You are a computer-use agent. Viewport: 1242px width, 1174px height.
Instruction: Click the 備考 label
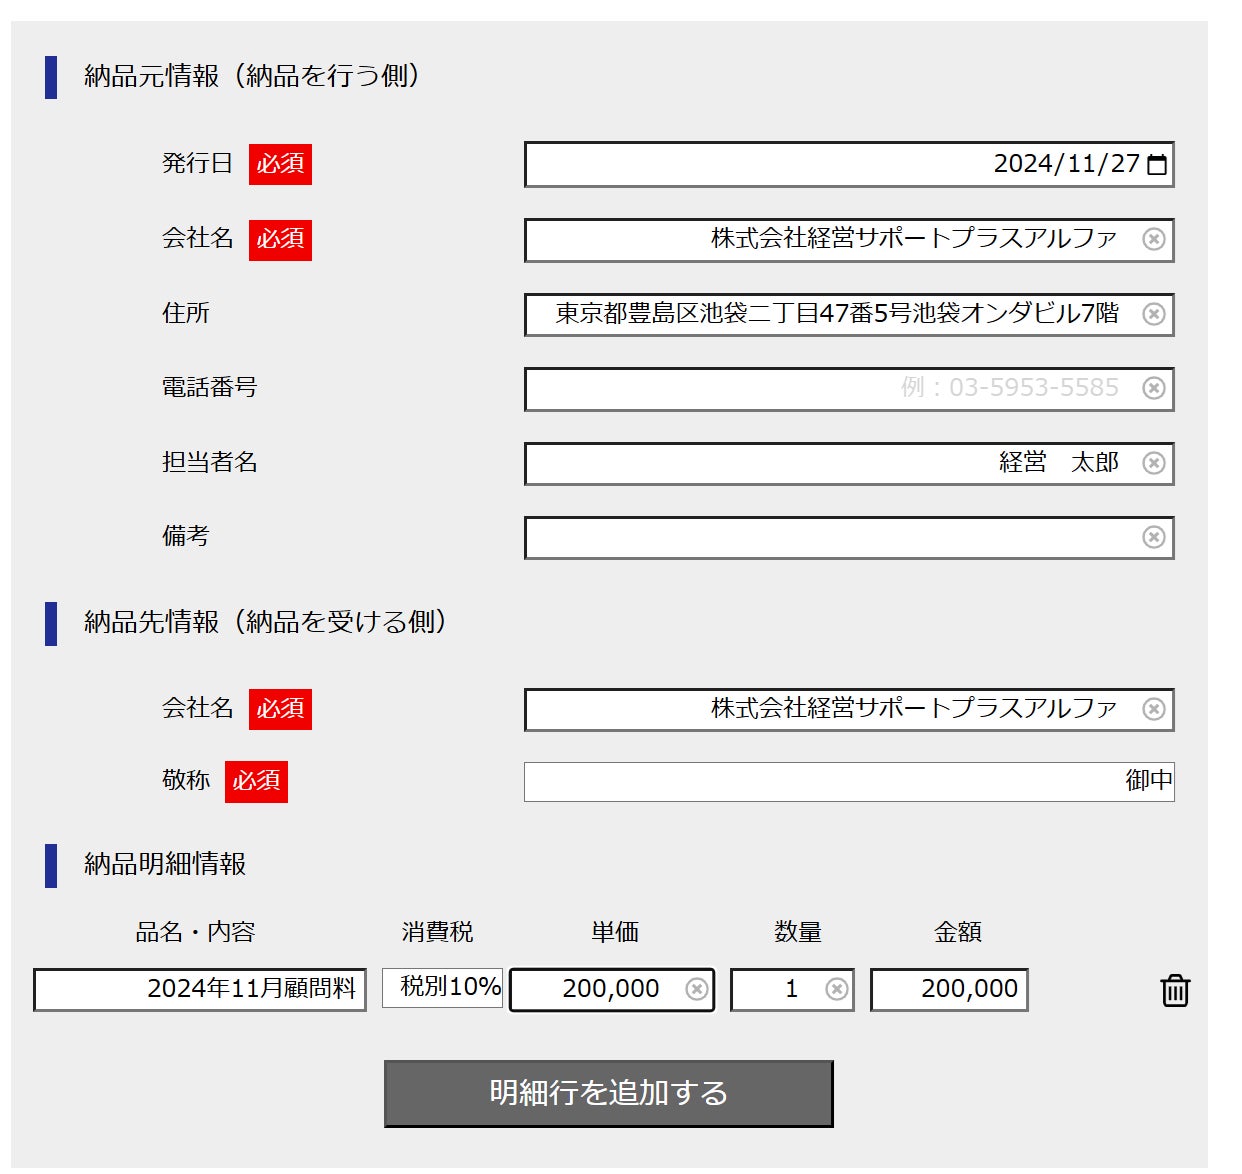[186, 536]
